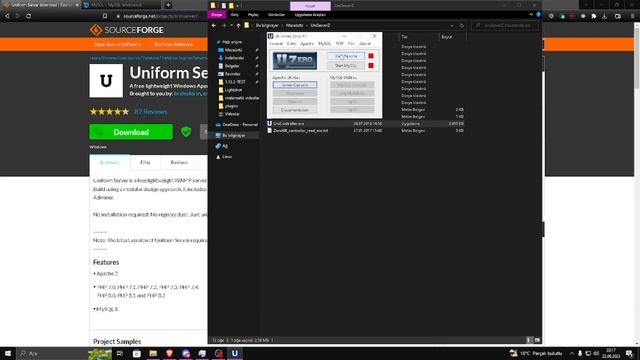Open İndirilenler in Explorer sidebar
Image resolution: width=640 pixels, height=360 pixels.
(x=234, y=58)
